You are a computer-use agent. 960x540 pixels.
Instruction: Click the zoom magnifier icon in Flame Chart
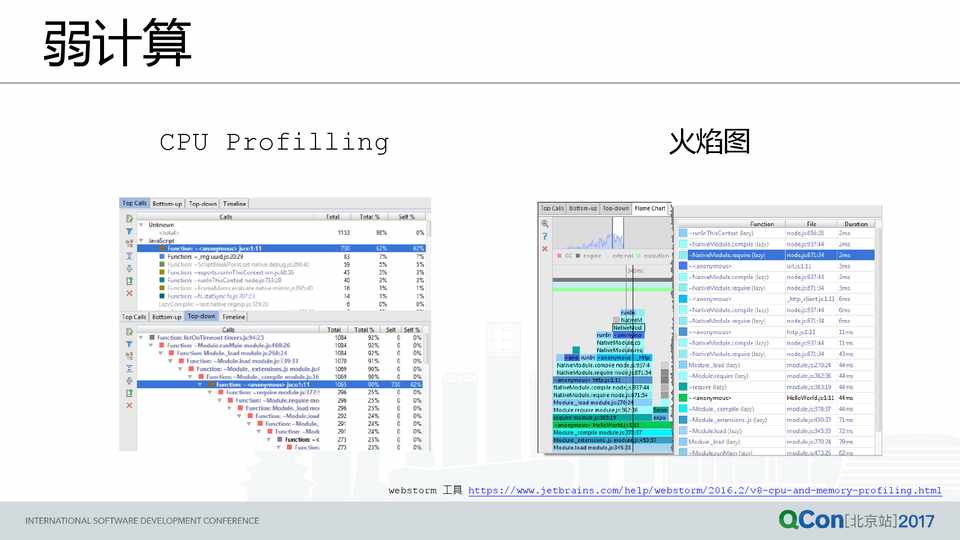coord(545,224)
